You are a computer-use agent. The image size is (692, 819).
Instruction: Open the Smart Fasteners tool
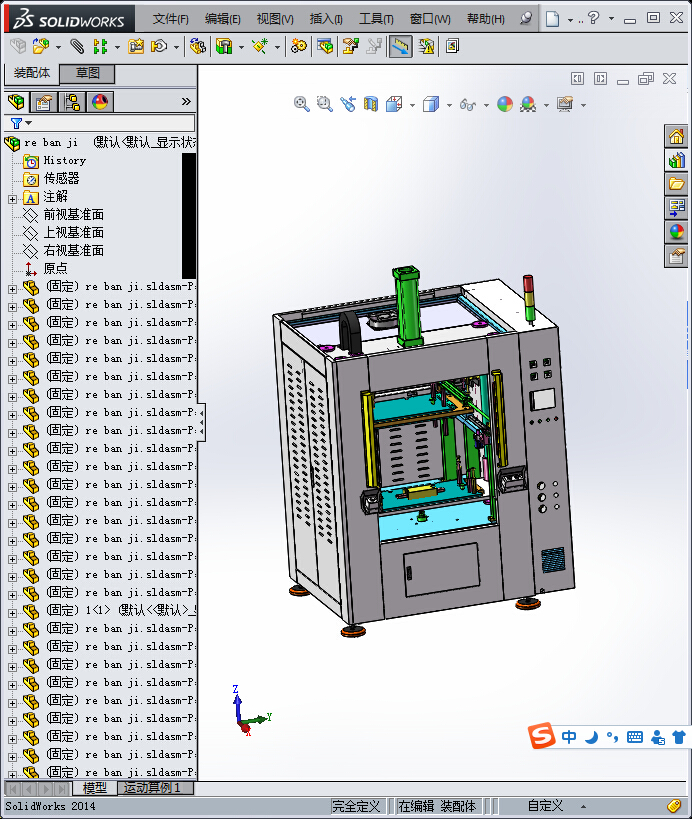click(x=136, y=46)
